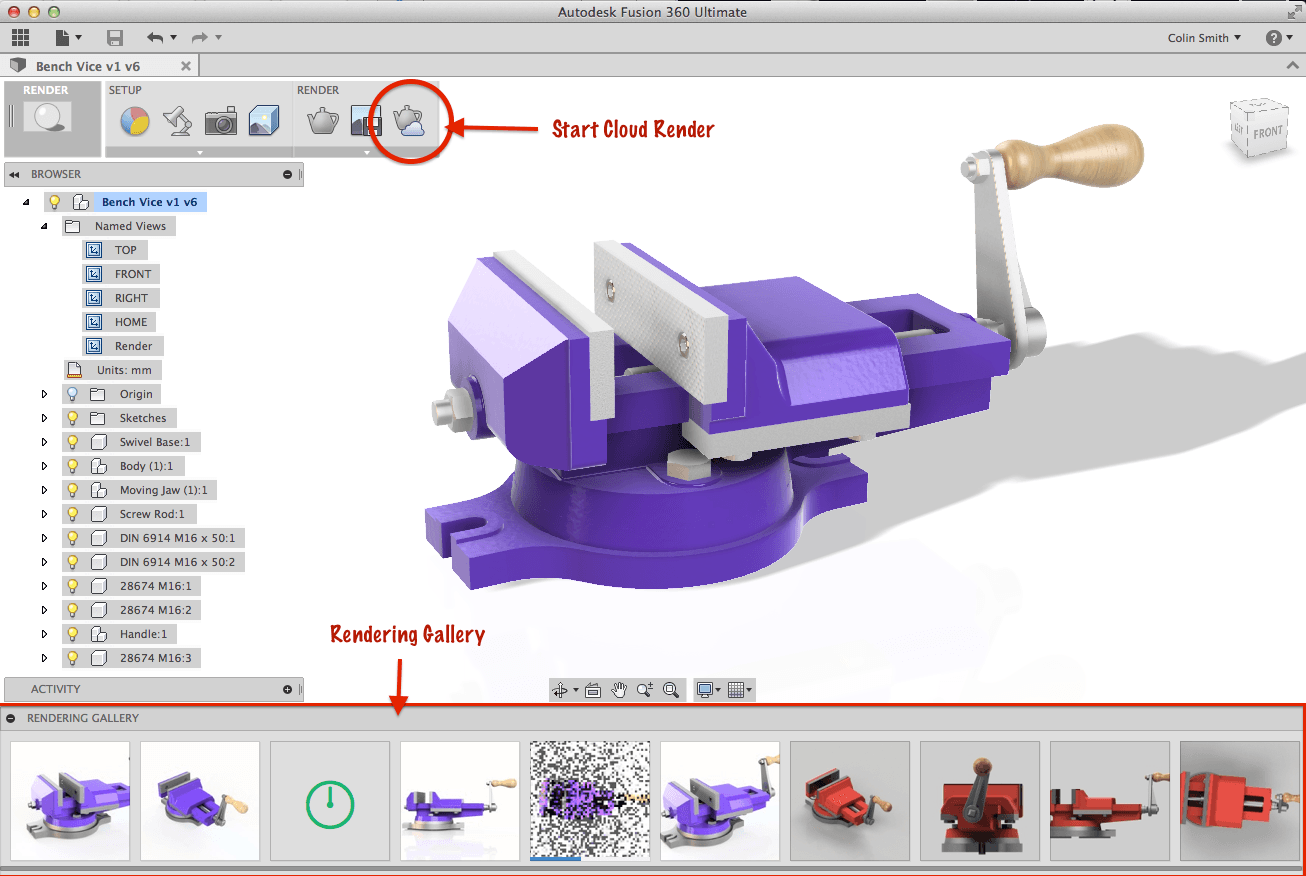The height and width of the screenshot is (876, 1306).
Task: Open the Data Panel grid icon top left
Action: pos(20,37)
